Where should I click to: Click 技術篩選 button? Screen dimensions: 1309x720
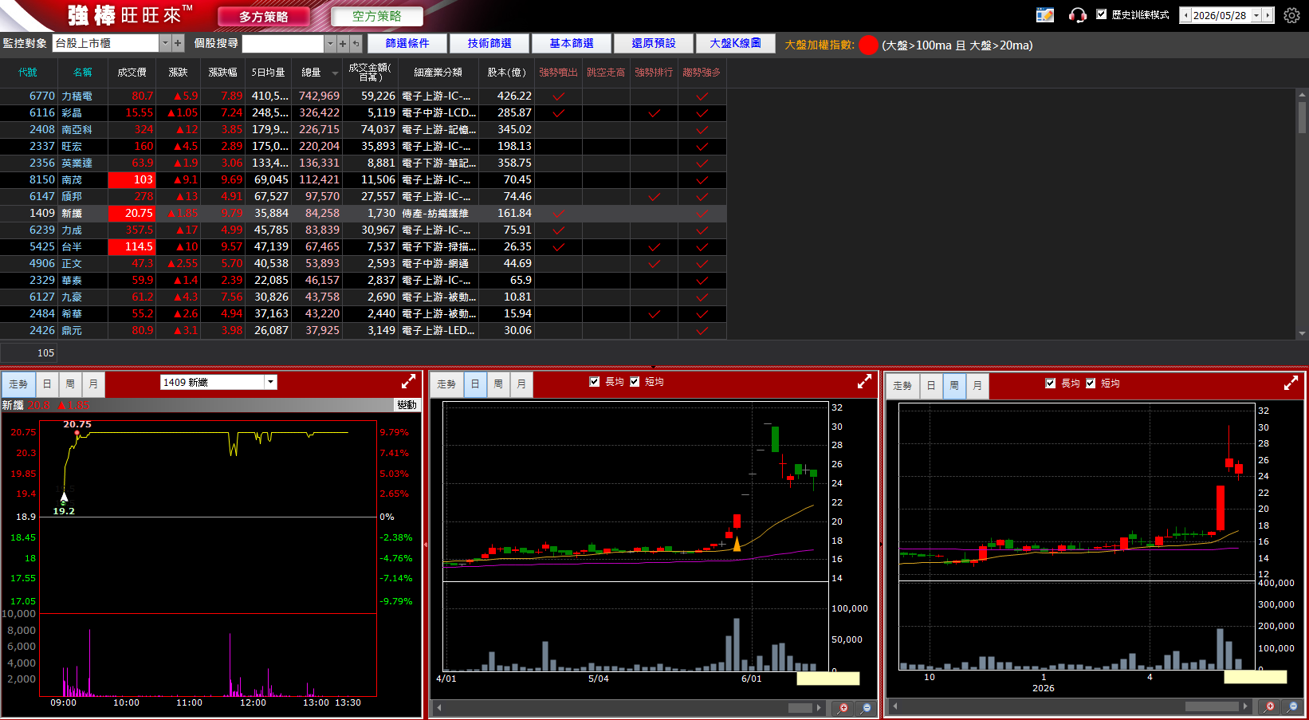tap(489, 43)
